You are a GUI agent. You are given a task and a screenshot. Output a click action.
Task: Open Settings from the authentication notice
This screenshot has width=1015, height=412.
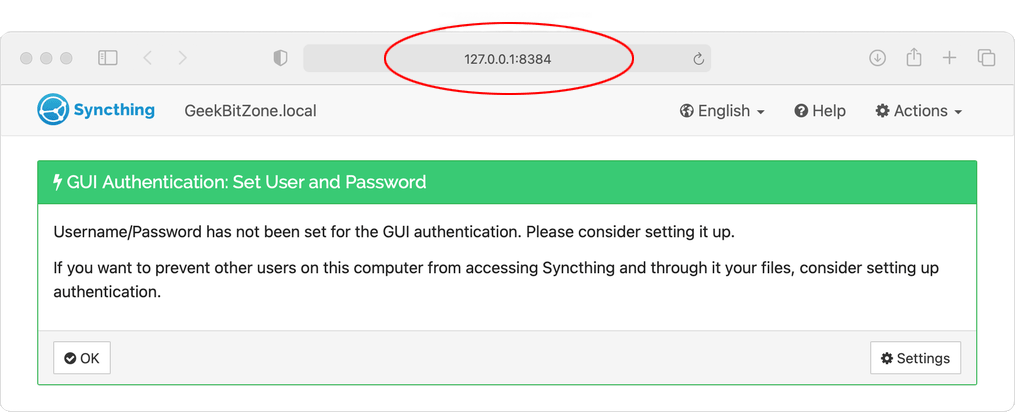(915, 358)
